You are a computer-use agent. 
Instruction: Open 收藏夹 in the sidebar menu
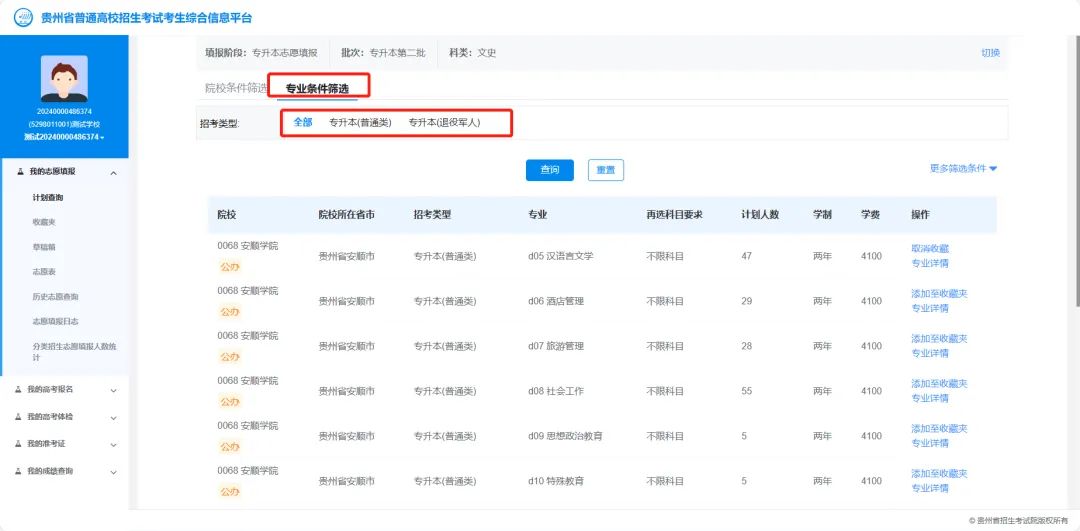tap(44, 222)
